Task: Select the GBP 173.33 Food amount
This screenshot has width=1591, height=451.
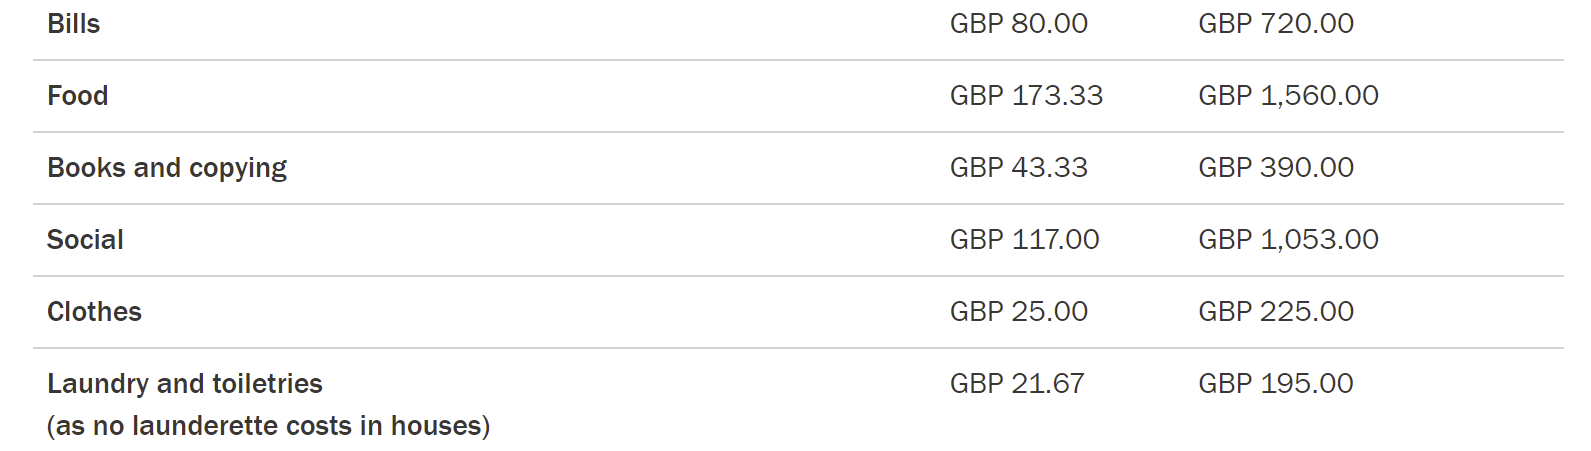Action: click(1026, 96)
